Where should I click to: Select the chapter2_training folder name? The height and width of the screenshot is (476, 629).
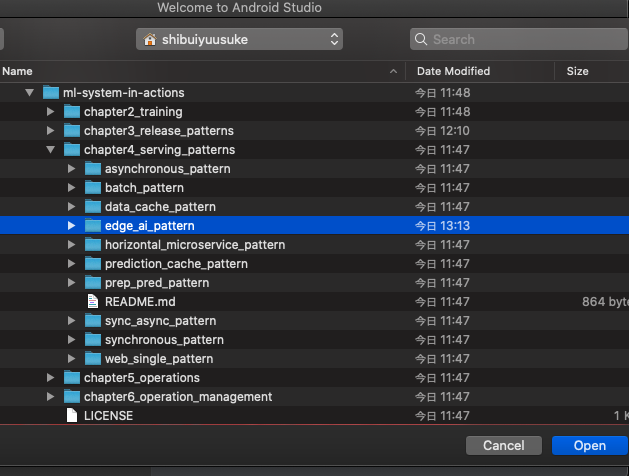(x=133, y=111)
